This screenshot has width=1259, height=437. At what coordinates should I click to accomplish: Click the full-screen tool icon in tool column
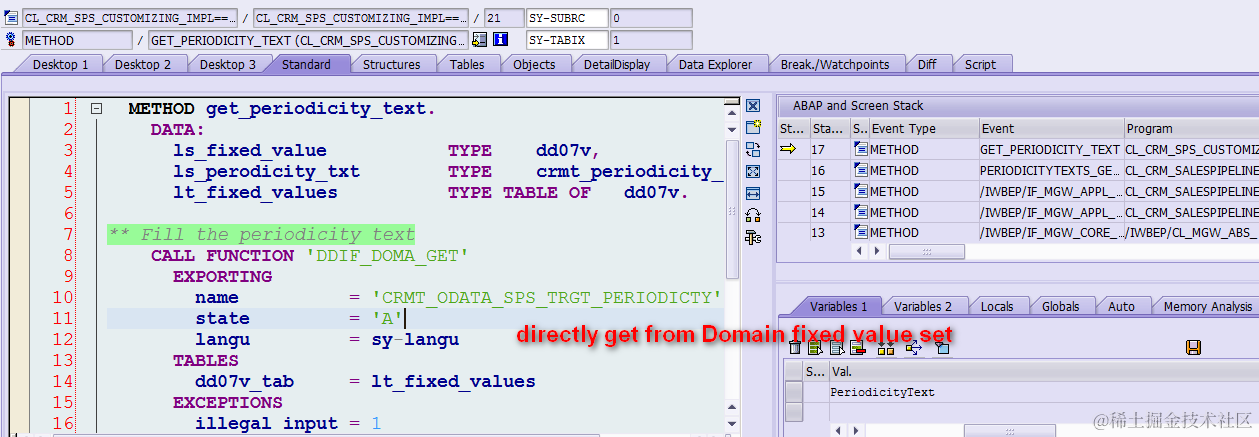[754, 172]
